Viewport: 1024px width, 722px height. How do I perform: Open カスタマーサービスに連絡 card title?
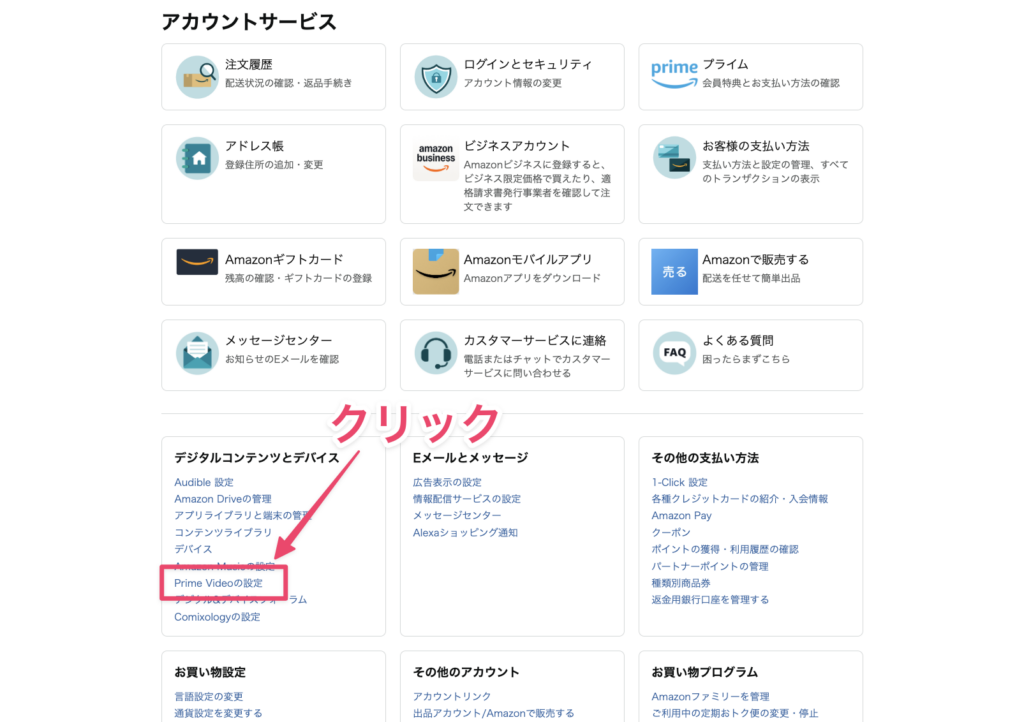535,341
